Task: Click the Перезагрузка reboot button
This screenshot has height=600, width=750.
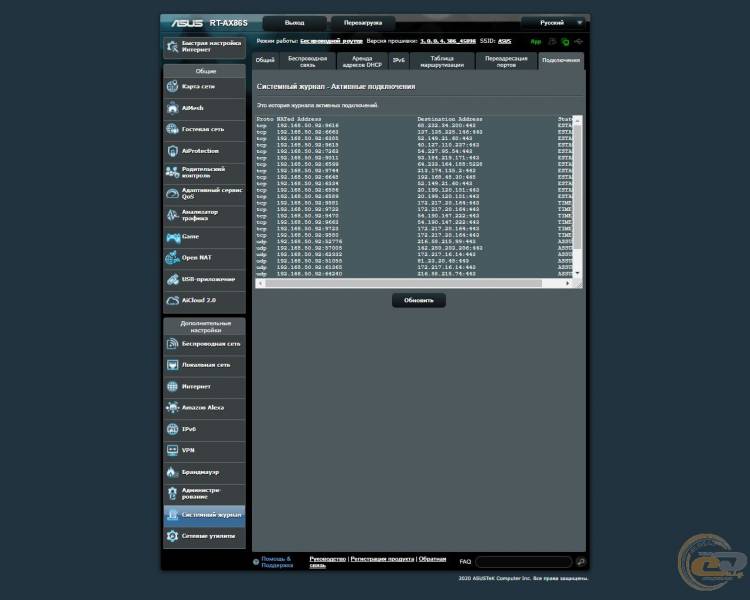Action: [363, 23]
